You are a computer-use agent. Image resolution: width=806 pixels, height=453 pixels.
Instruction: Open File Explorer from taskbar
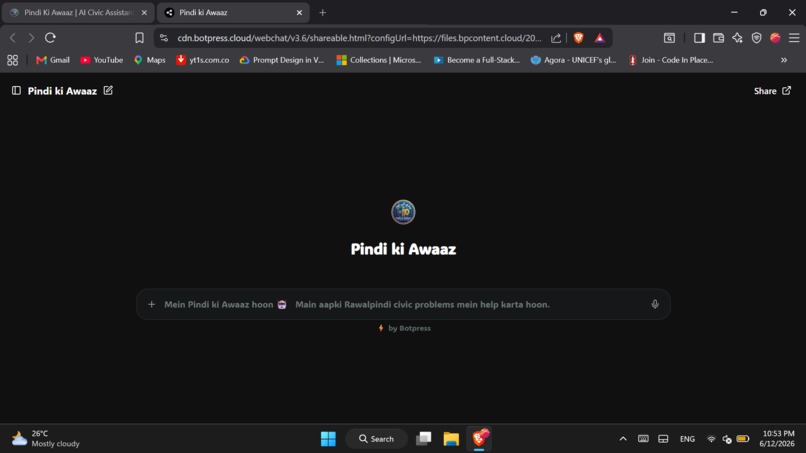pyautogui.click(x=451, y=439)
